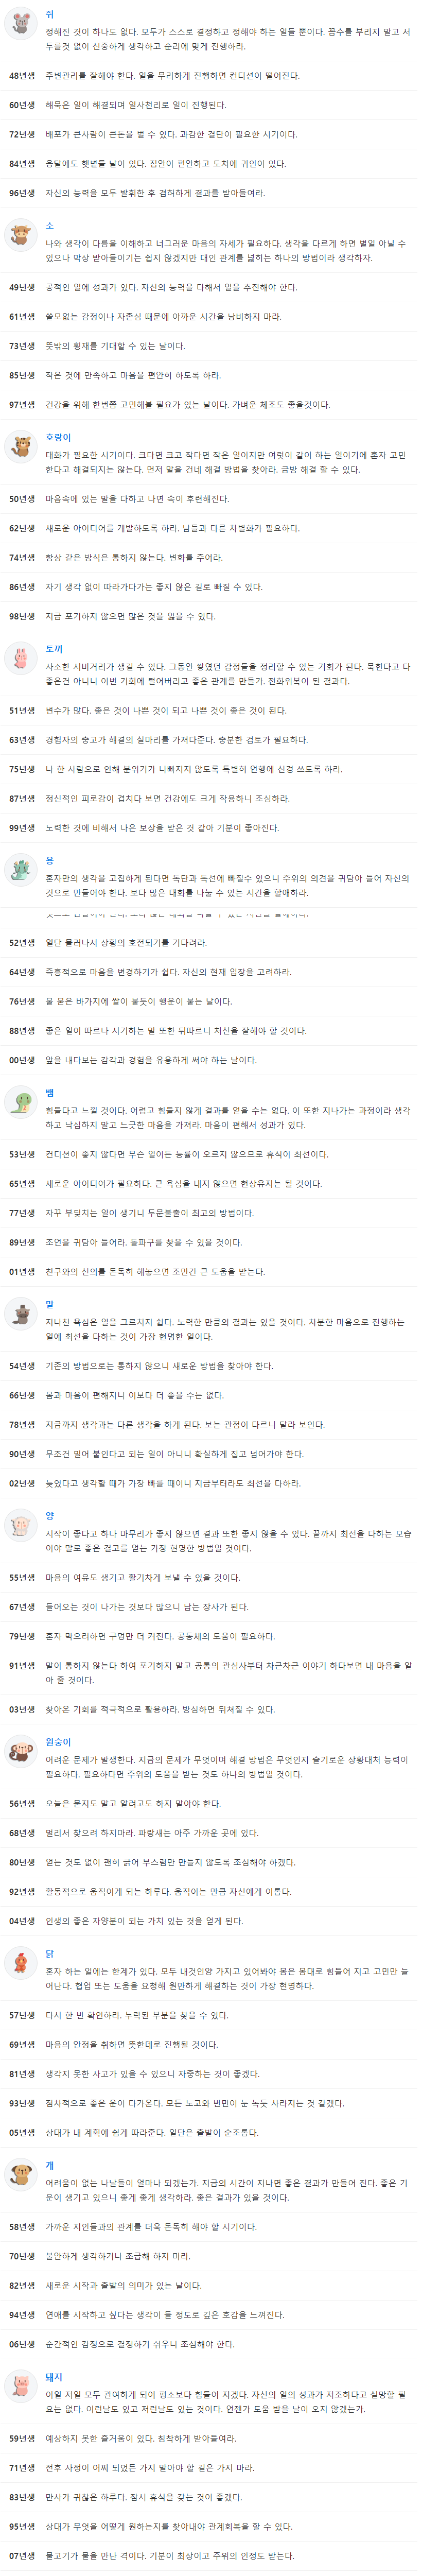The image size is (422, 2576).
Task: Click the Tiger (호랑이) zodiac icon
Action: tap(20, 447)
